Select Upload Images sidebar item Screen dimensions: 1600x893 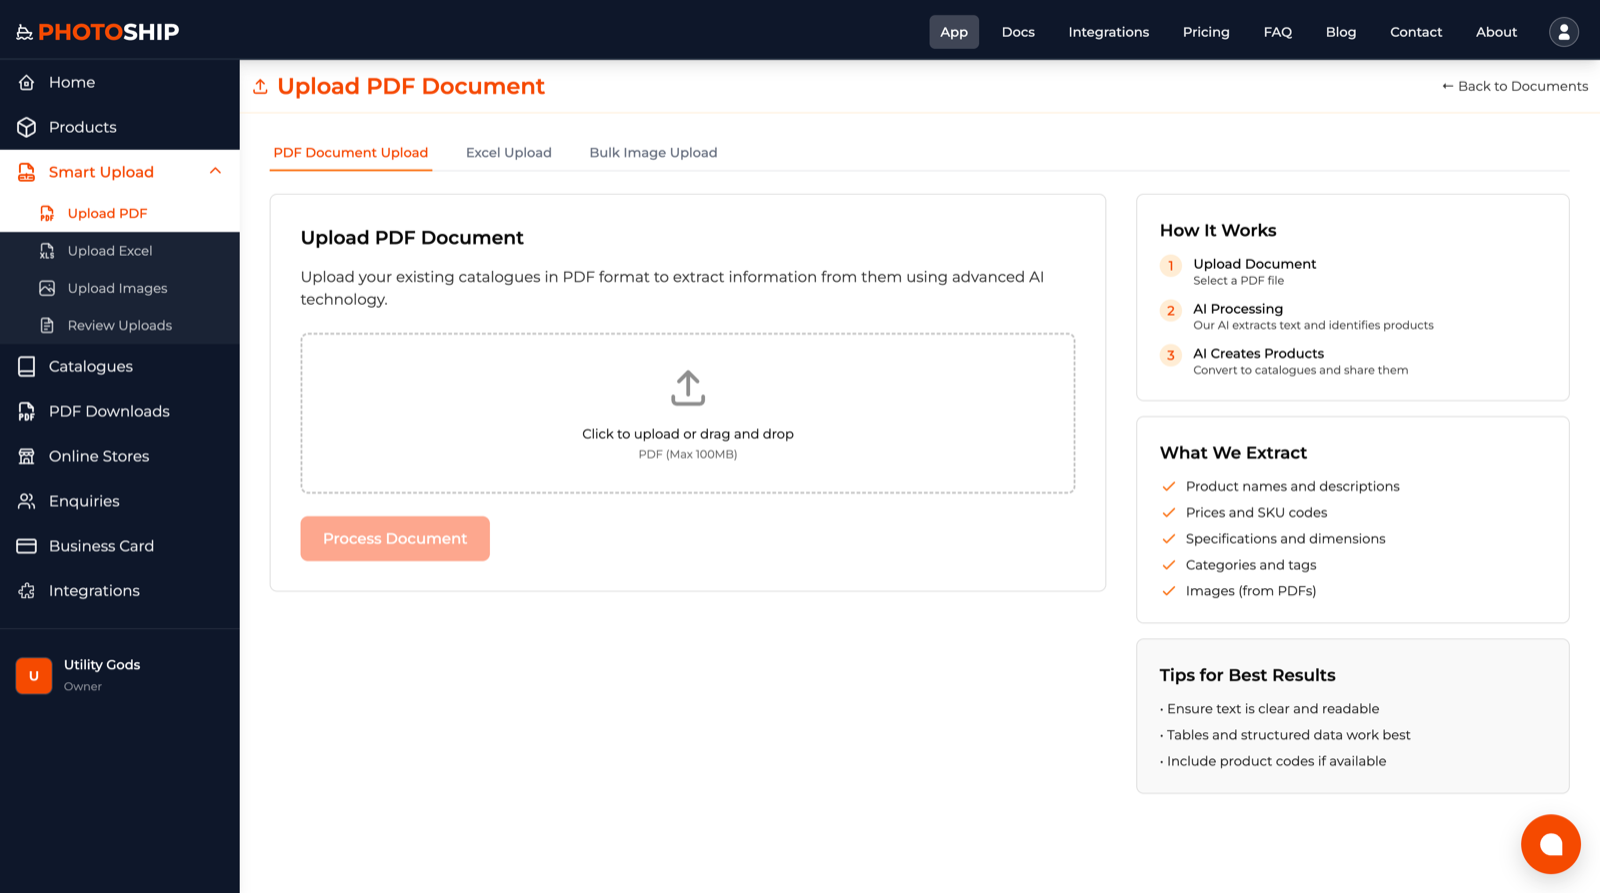point(120,288)
